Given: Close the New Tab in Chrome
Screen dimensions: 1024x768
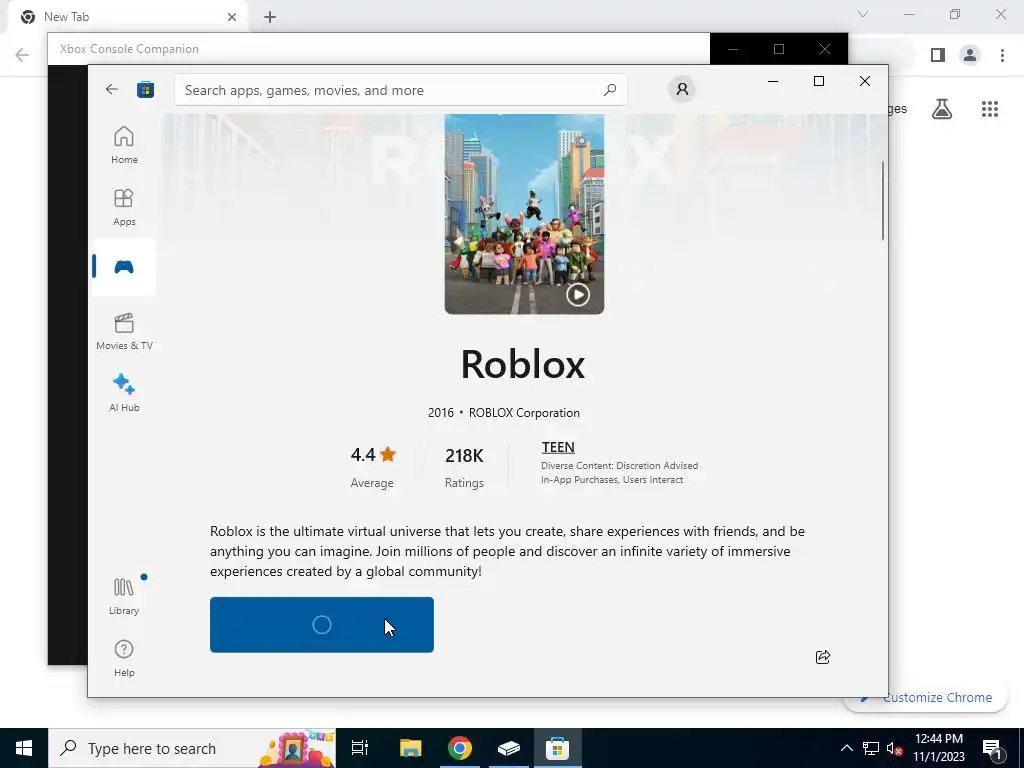Looking at the screenshot, I should coord(232,17).
